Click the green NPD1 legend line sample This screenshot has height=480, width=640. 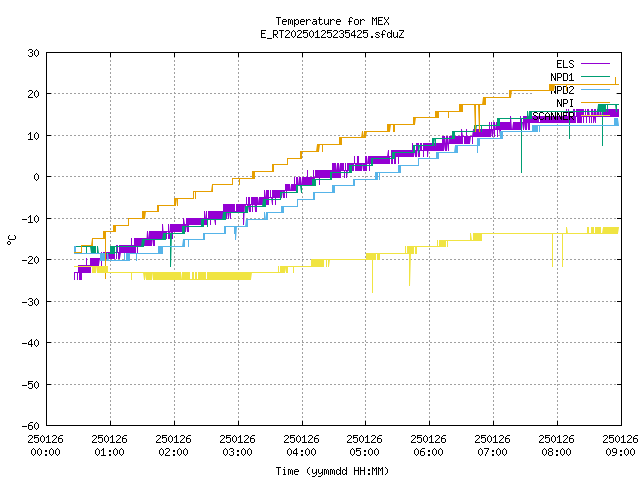[x=595, y=77]
